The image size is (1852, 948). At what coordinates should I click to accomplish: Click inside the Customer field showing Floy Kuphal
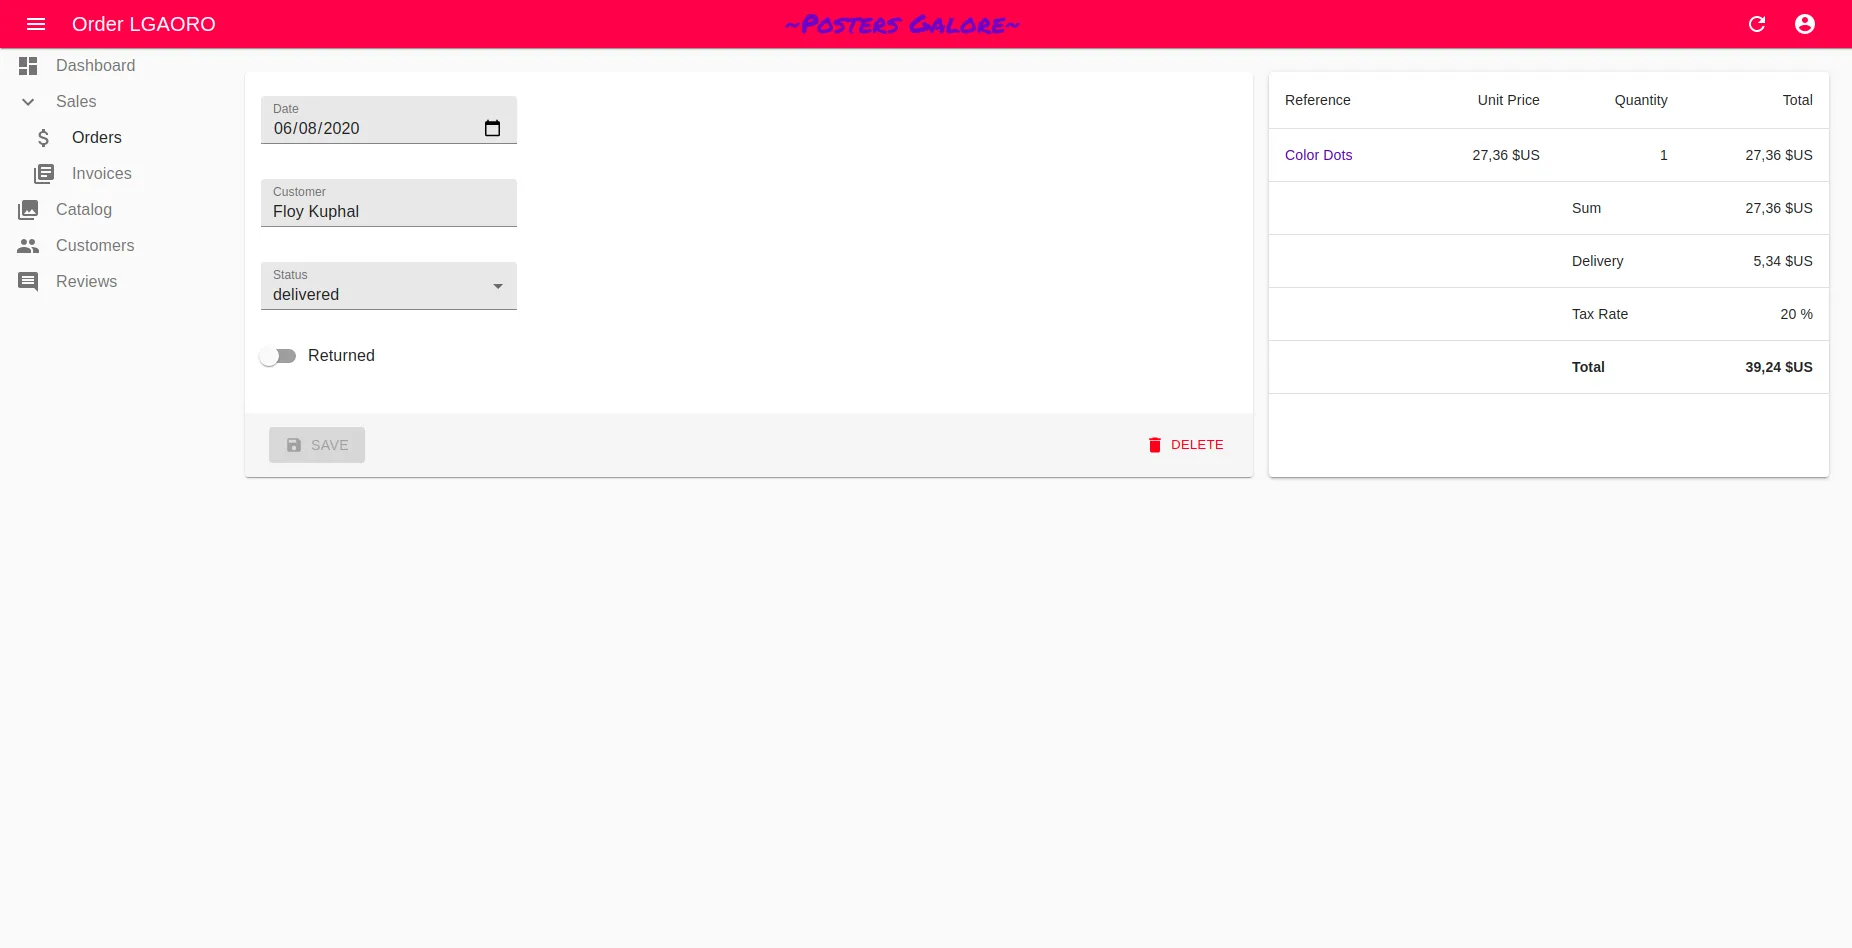[x=388, y=211]
